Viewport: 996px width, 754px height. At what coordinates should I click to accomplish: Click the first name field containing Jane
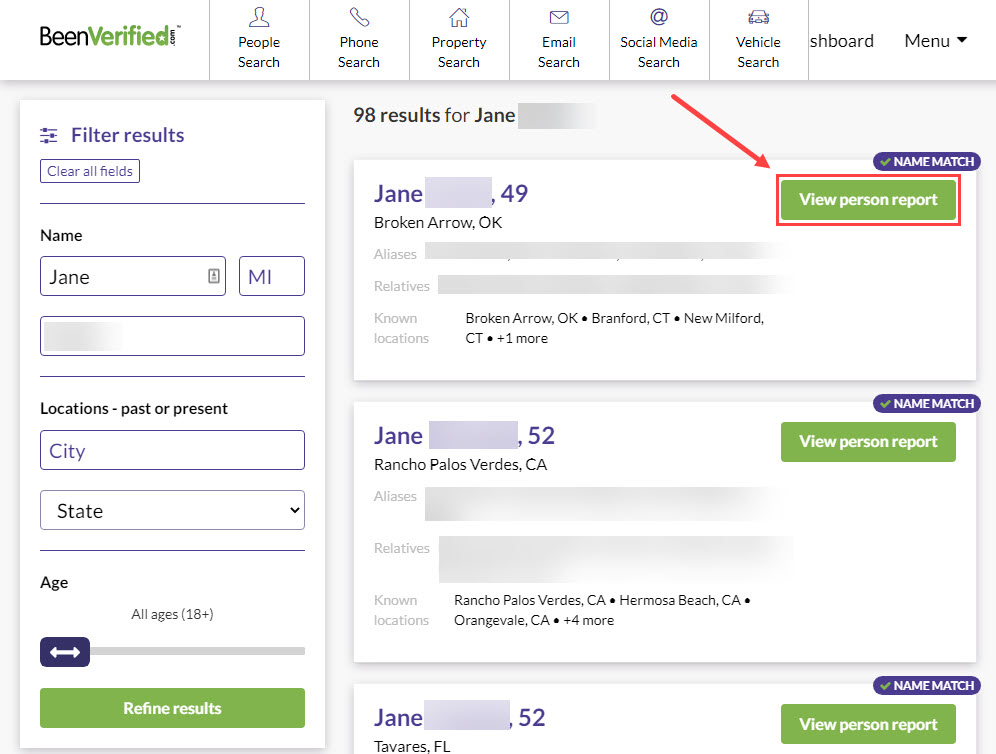coord(120,277)
